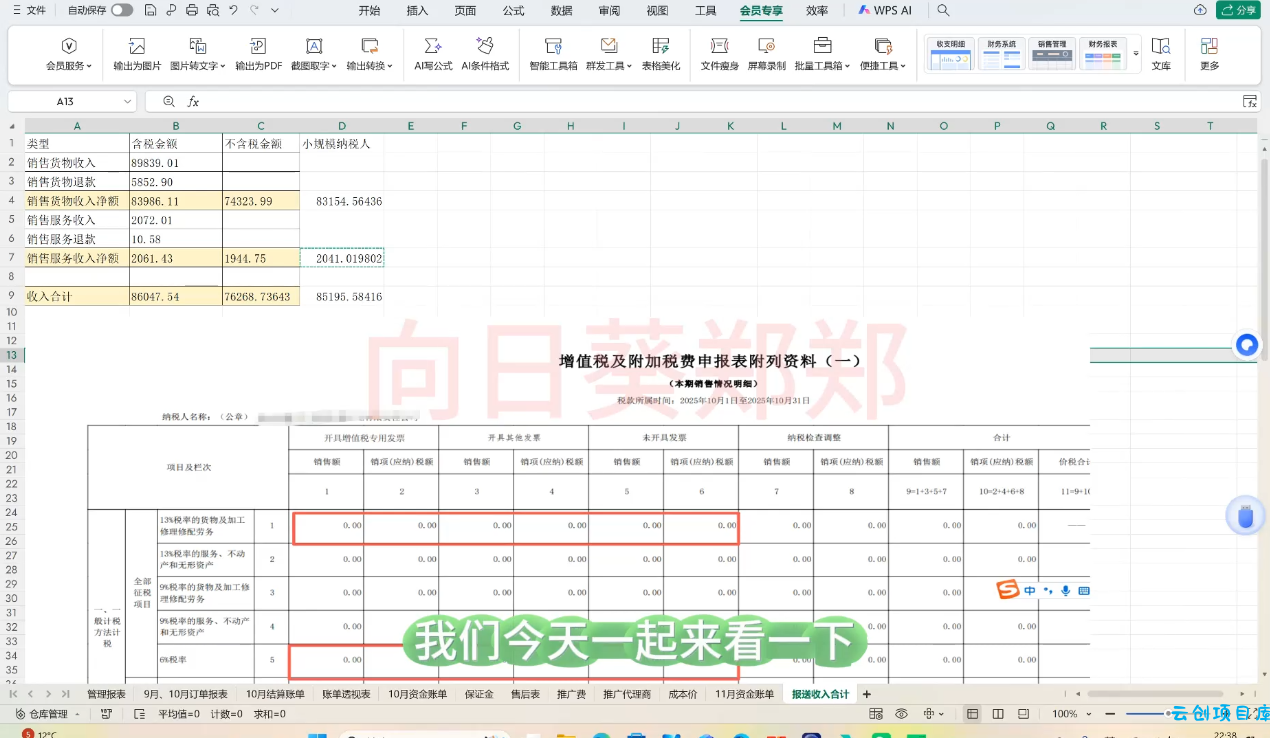Expand the Name Box cell reference dropdown
This screenshot has width=1270, height=738.
(x=128, y=102)
